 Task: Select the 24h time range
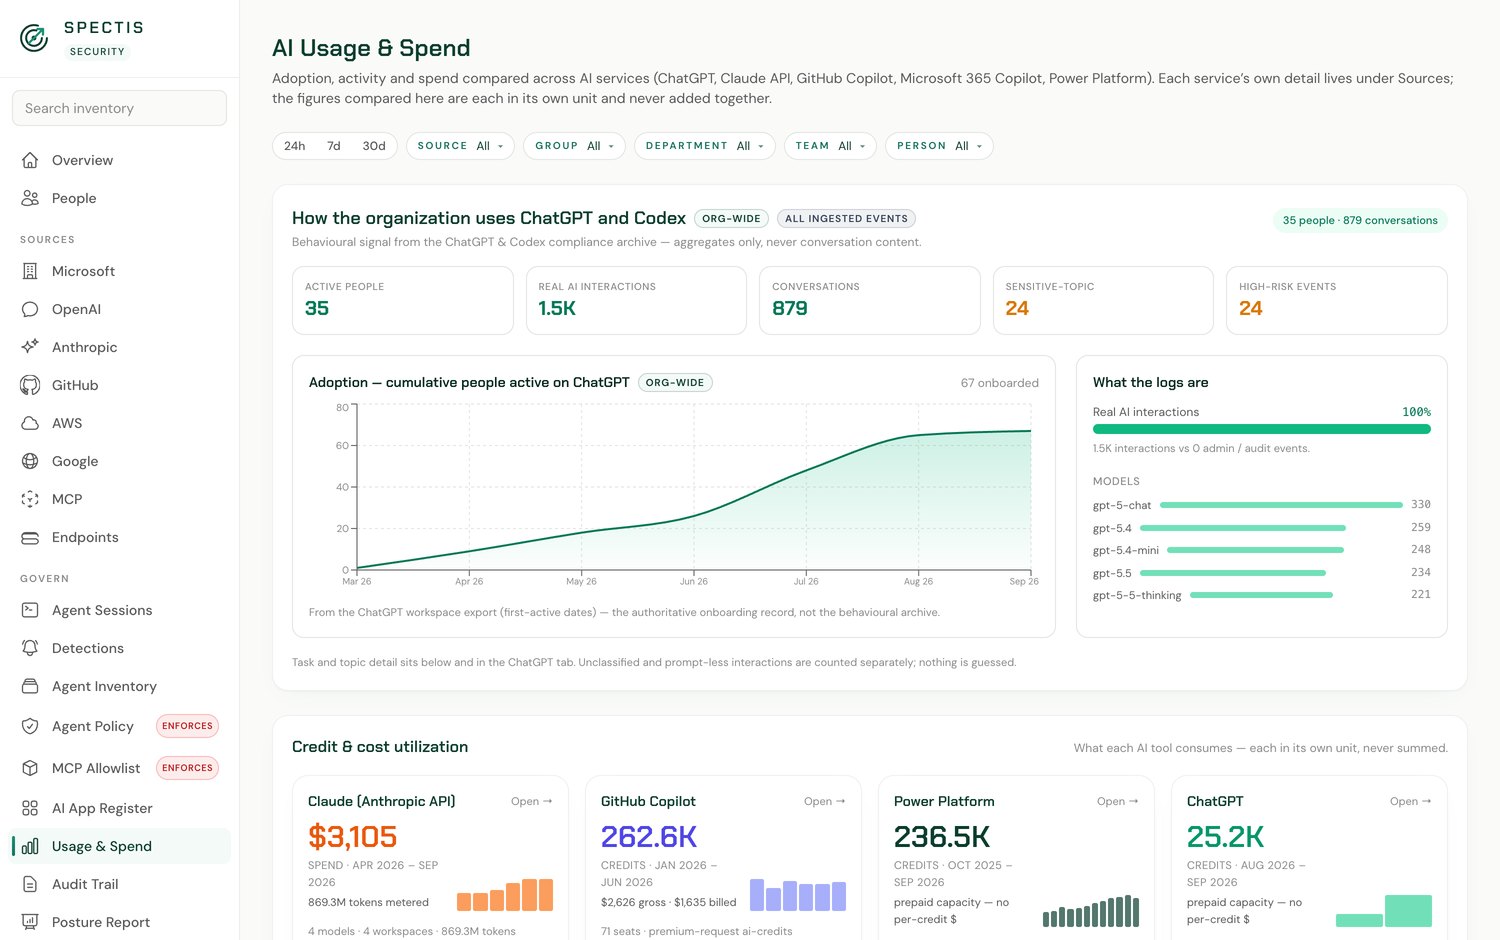pos(294,146)
